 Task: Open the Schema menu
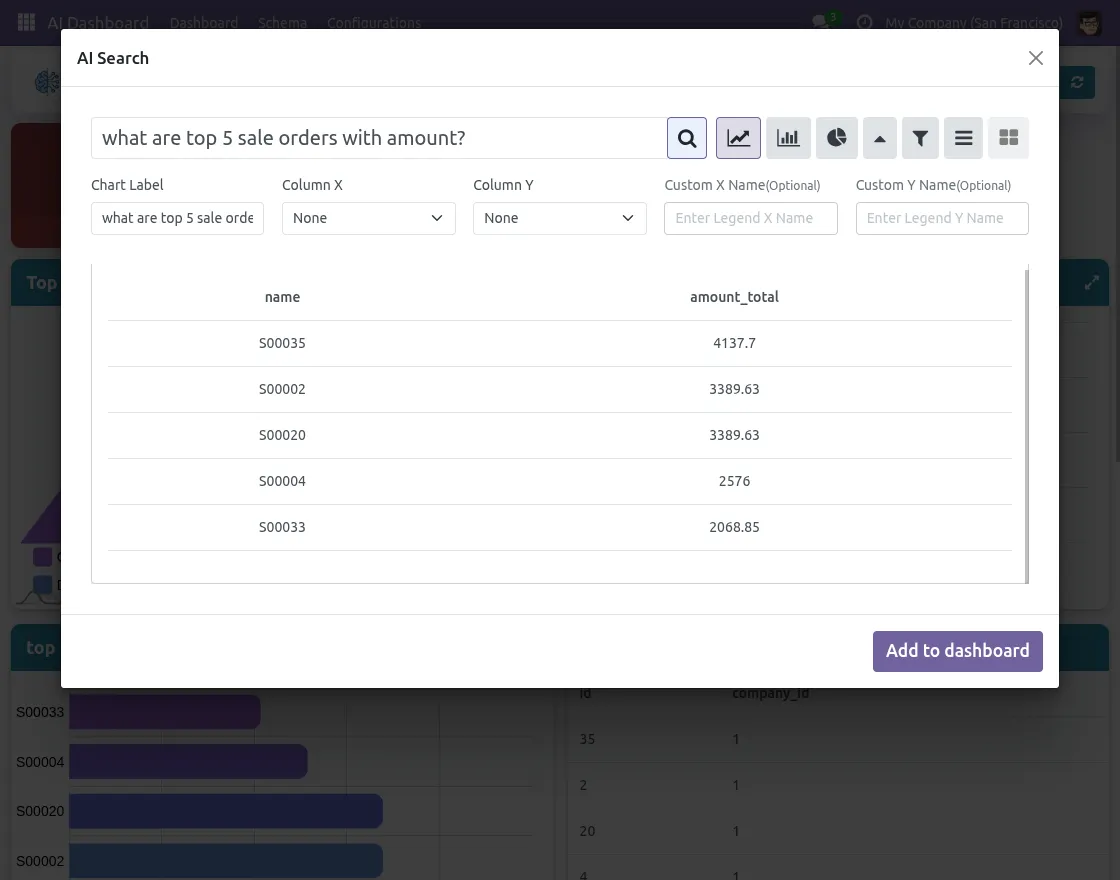[282, 22]
